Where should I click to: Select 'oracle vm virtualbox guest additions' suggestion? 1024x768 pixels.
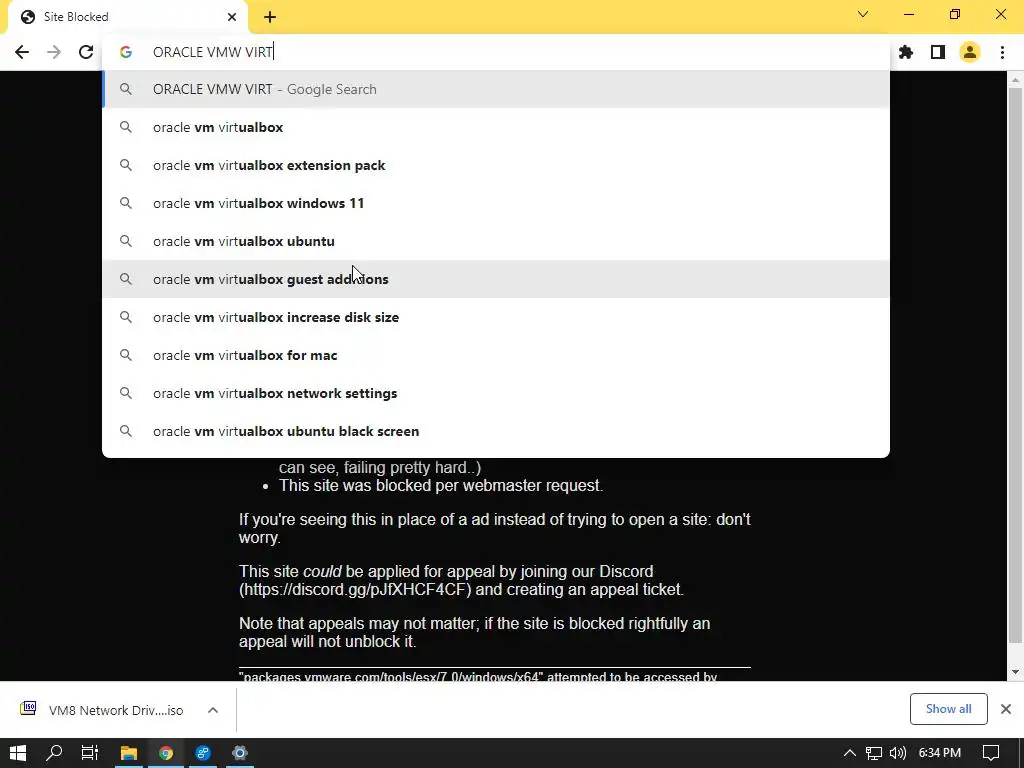point(496,279)
